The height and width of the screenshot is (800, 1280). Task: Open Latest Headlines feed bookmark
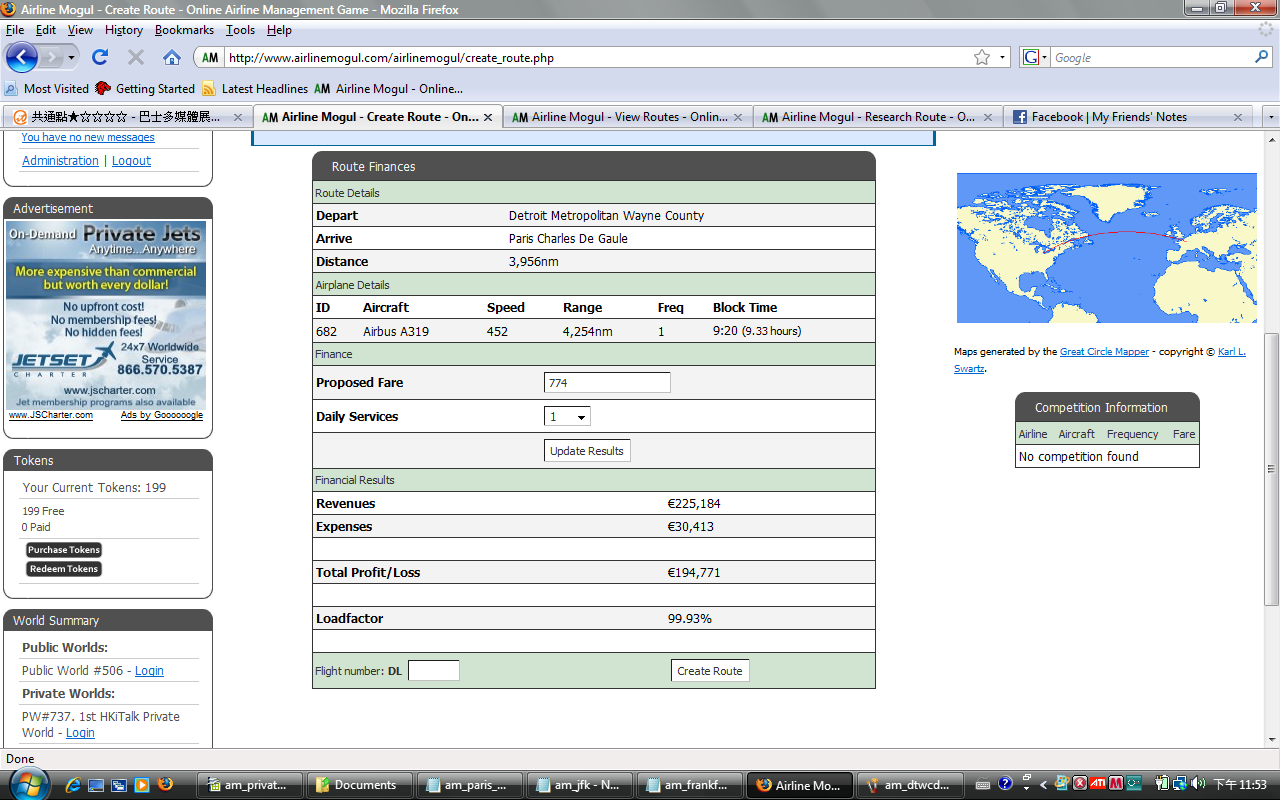255,88
